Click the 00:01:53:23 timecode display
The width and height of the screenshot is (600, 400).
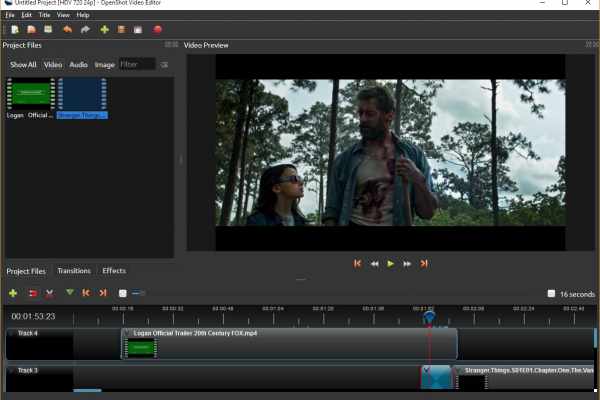tap(33, 317)
